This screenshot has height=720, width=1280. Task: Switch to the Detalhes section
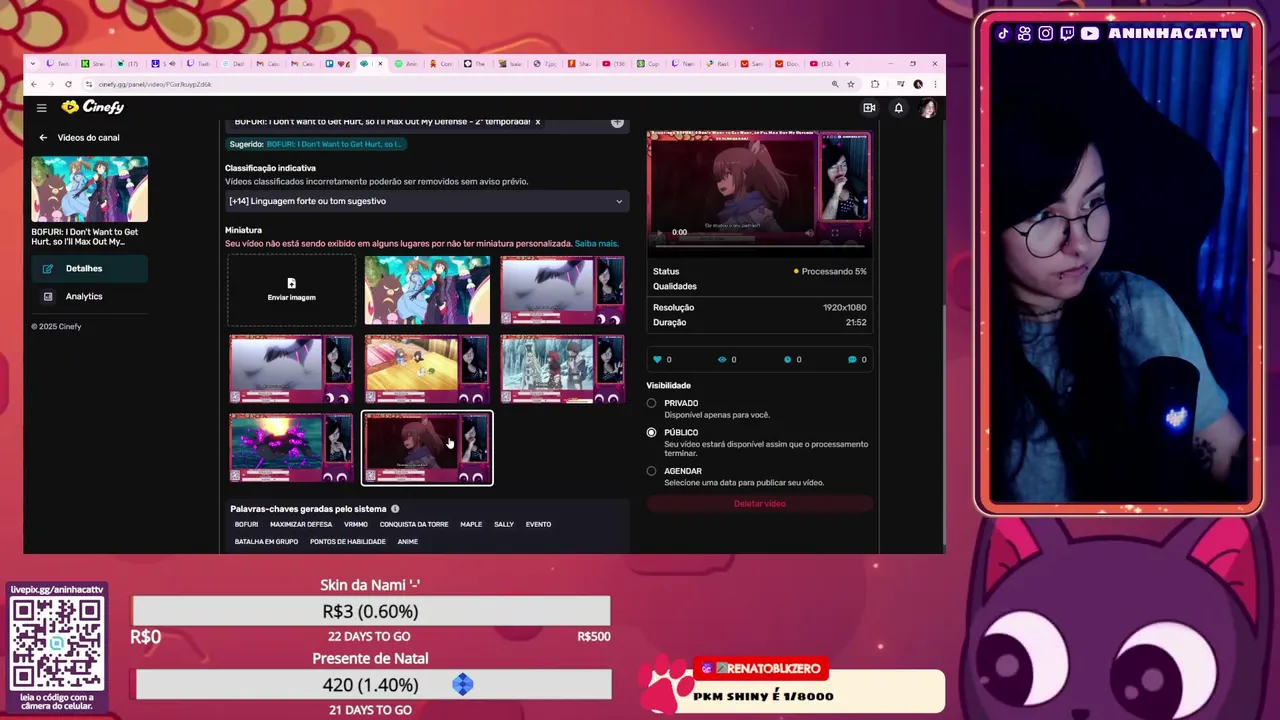89,268
